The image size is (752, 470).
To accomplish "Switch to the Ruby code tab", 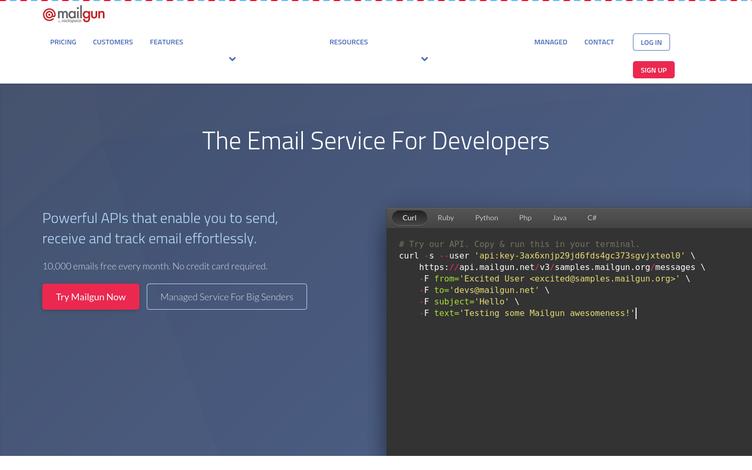I will pos(446,218).
